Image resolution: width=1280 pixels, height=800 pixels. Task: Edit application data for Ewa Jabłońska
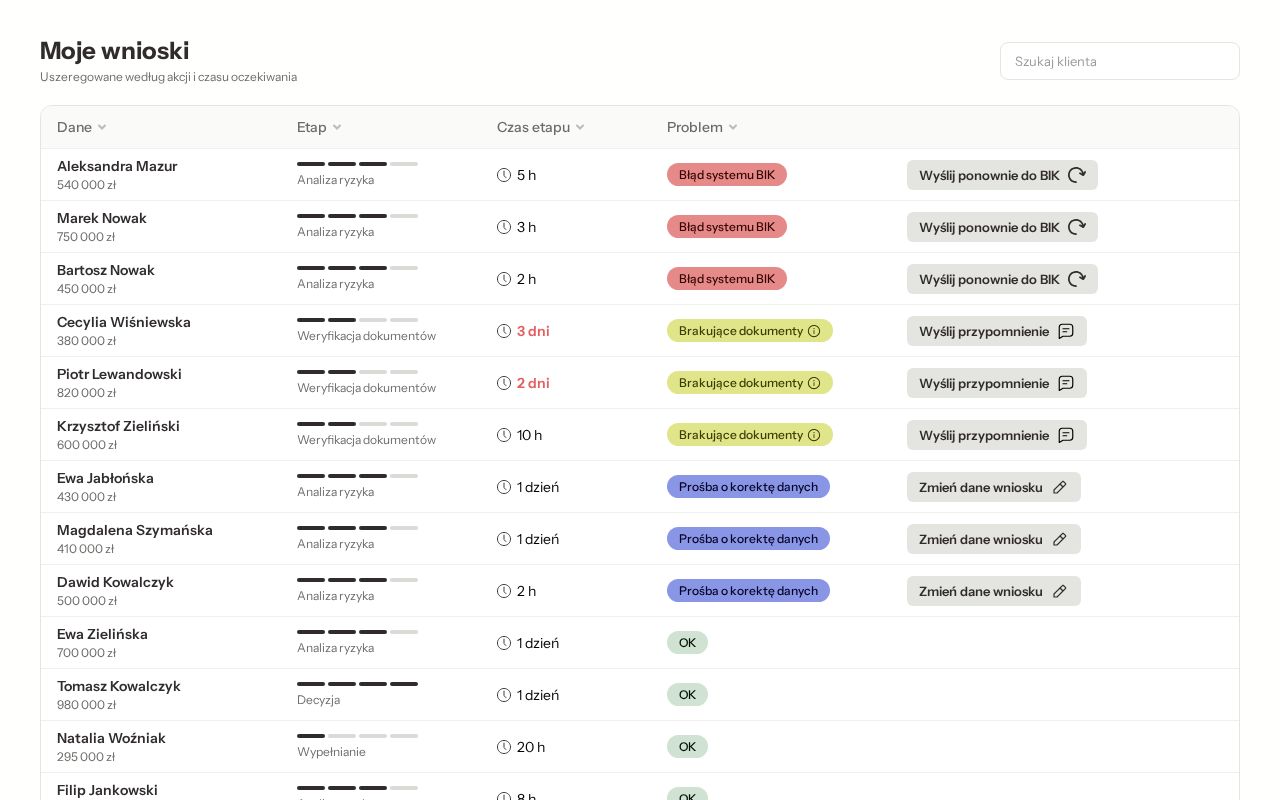tap(994, 487)
